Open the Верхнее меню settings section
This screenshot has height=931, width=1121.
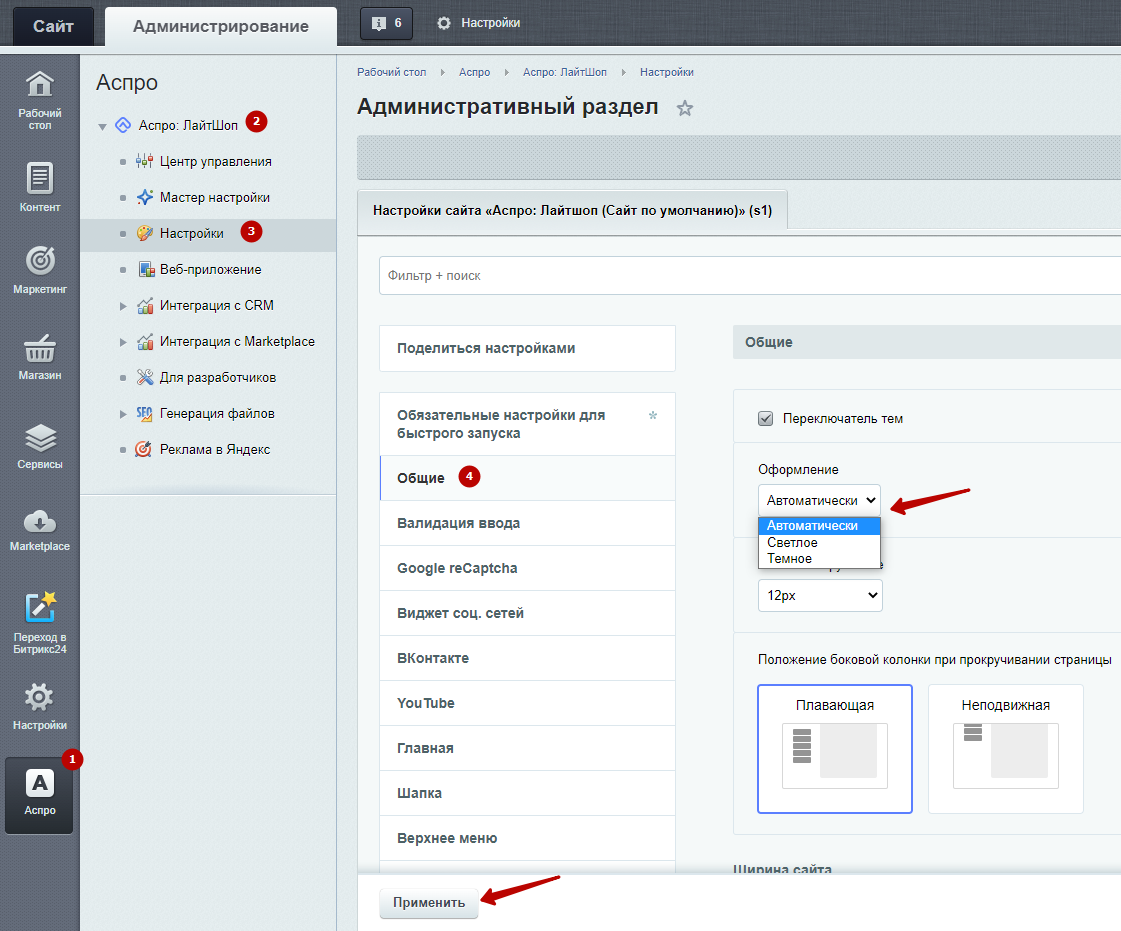[x=528, y=839]
